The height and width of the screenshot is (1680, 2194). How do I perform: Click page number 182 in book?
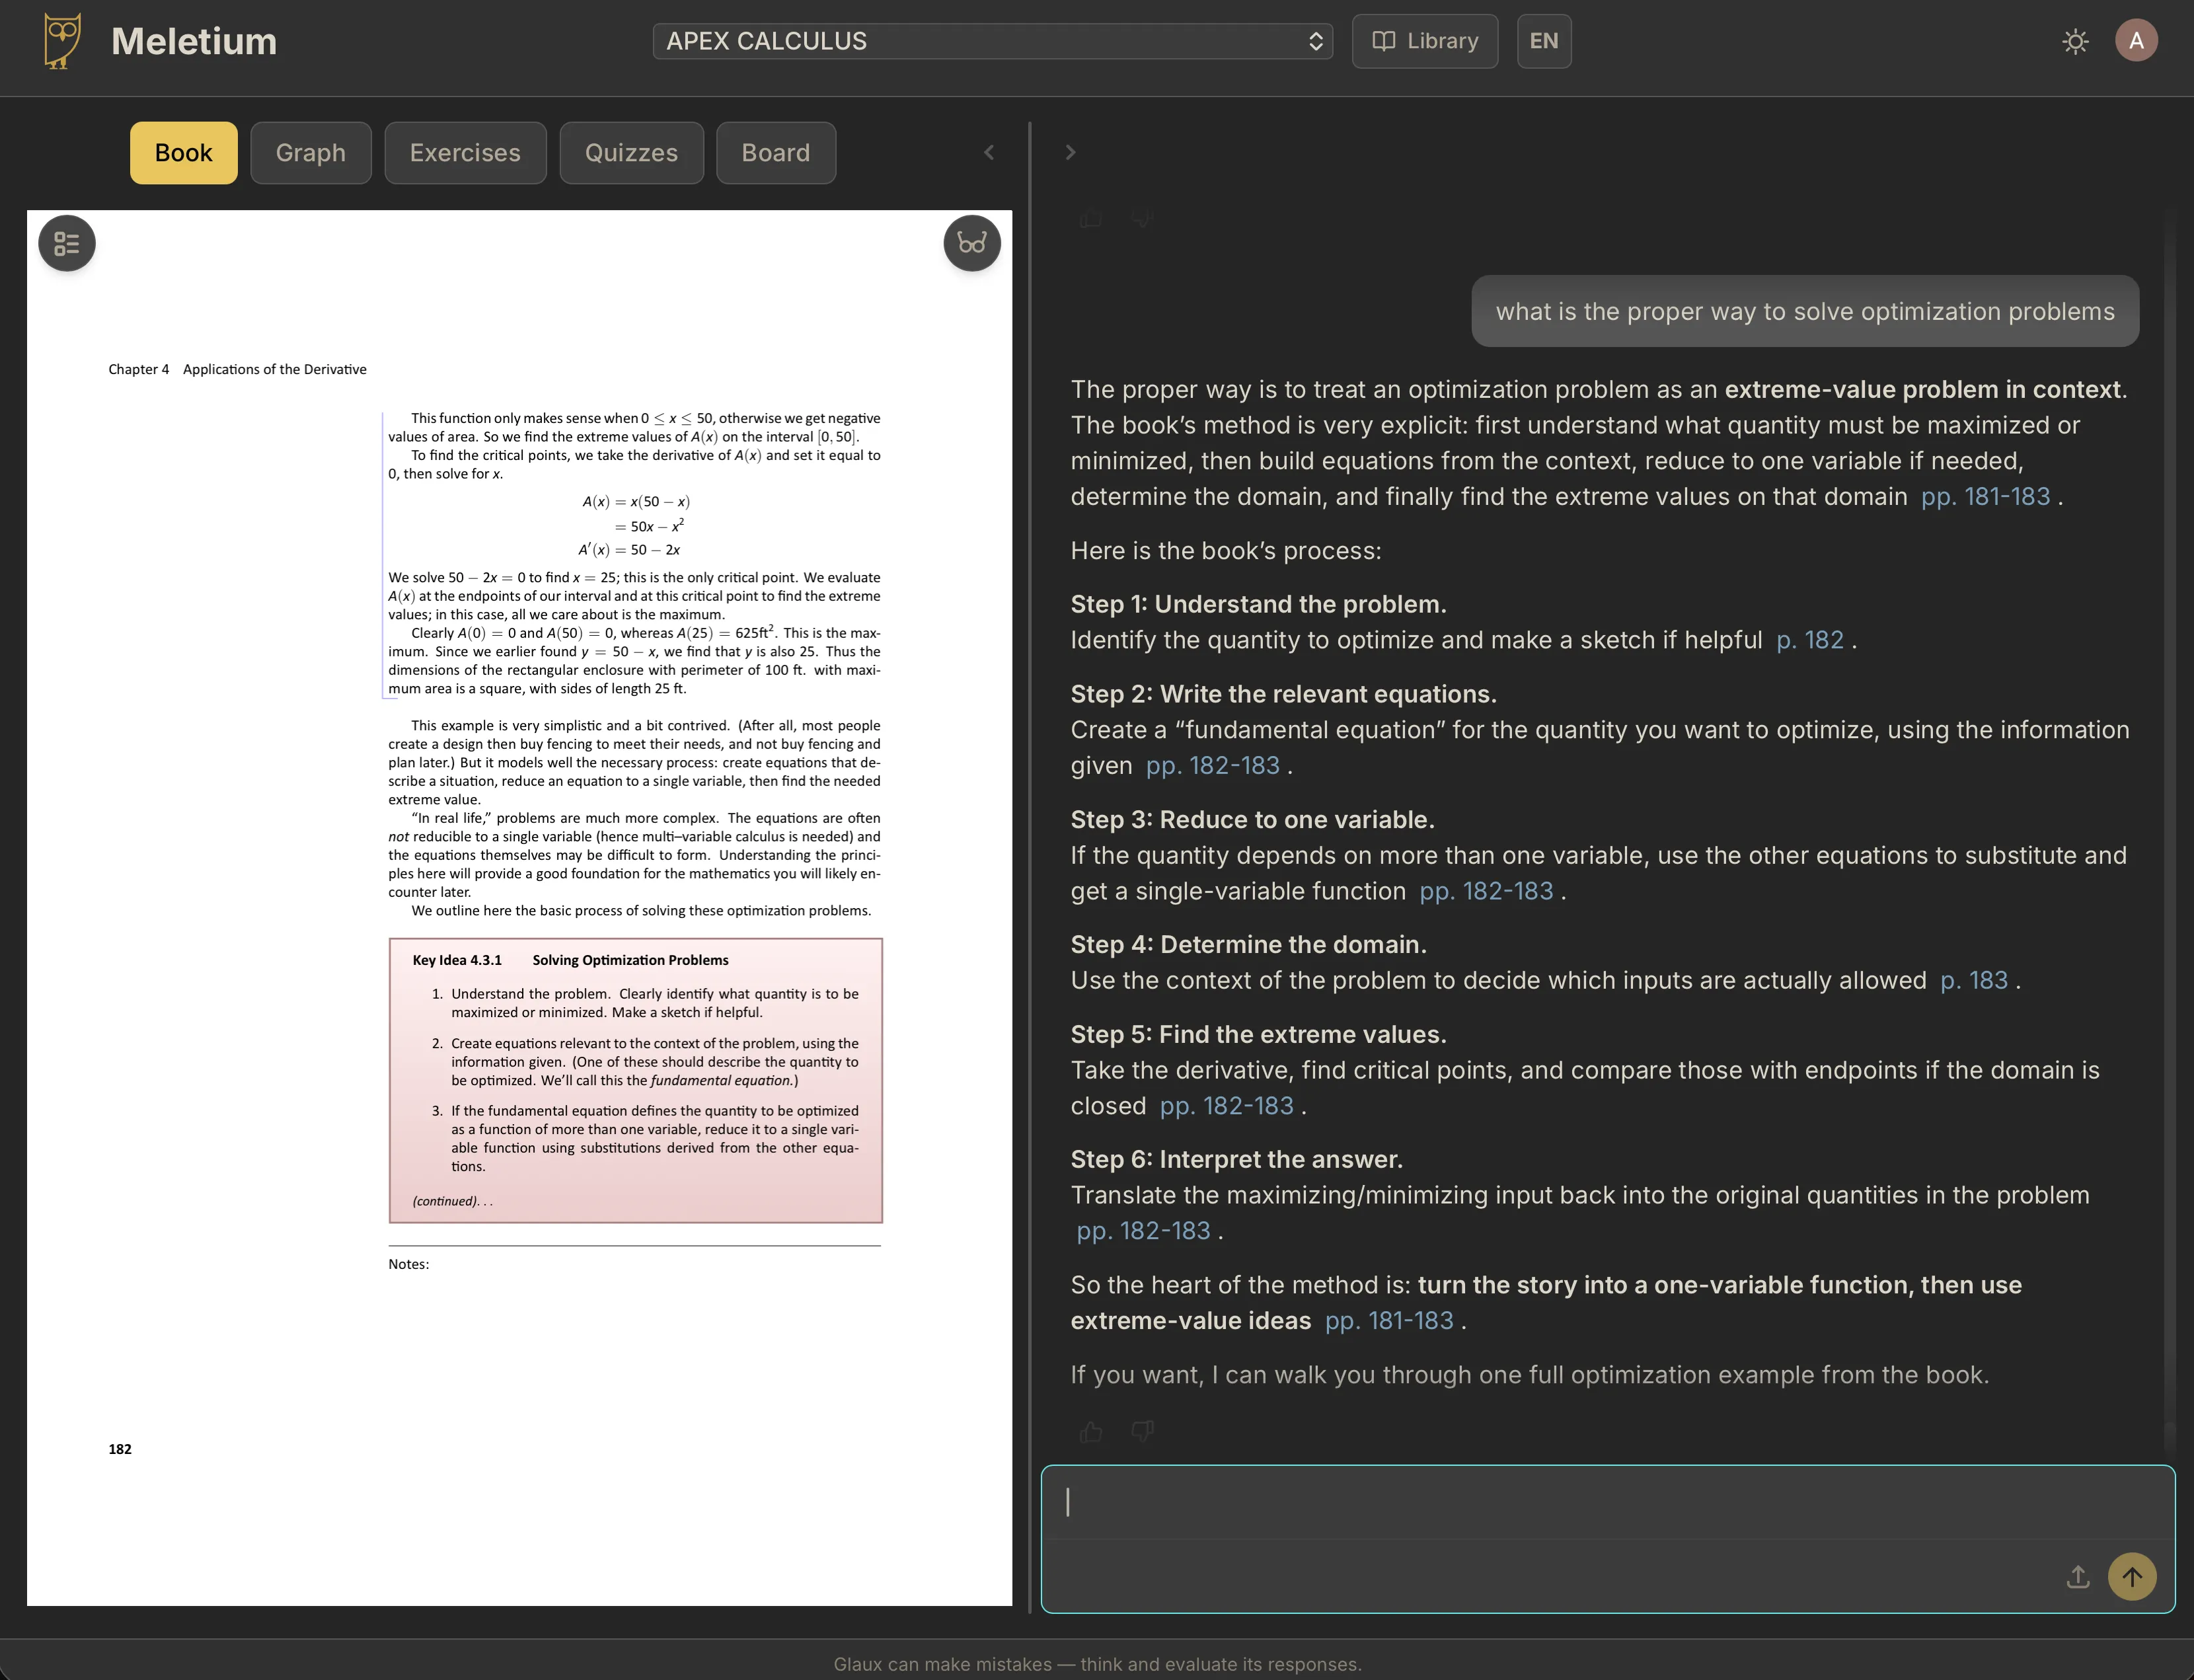[x=120, y=1449]
